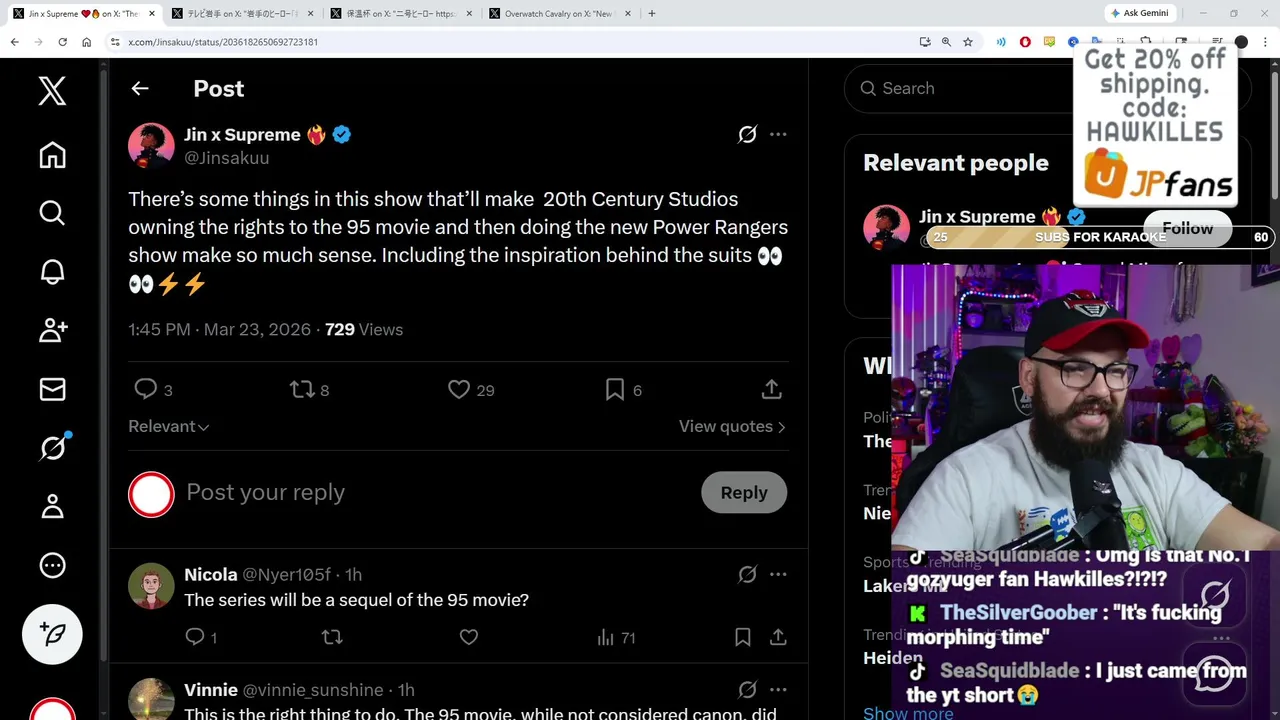Viewport: 1280px width, 720px height.
Task: Click Nicola's profile avatar
Action: point(151,586)
